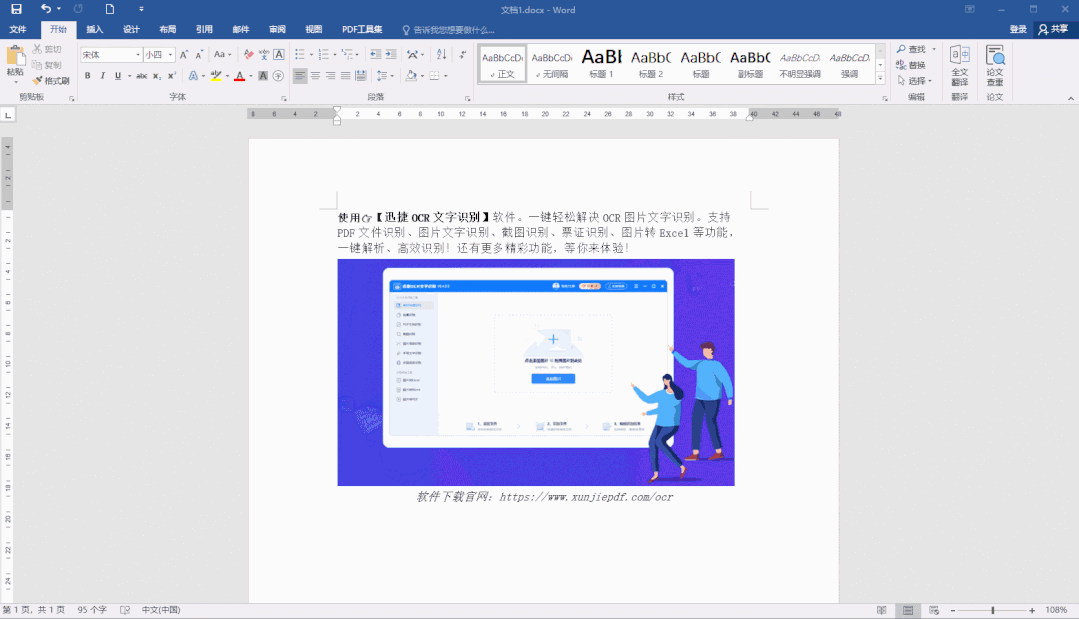The height and width of the screenshot is (619, 1079).
Task: Increase font size with grow font icon
Action: tap(184, 54)
